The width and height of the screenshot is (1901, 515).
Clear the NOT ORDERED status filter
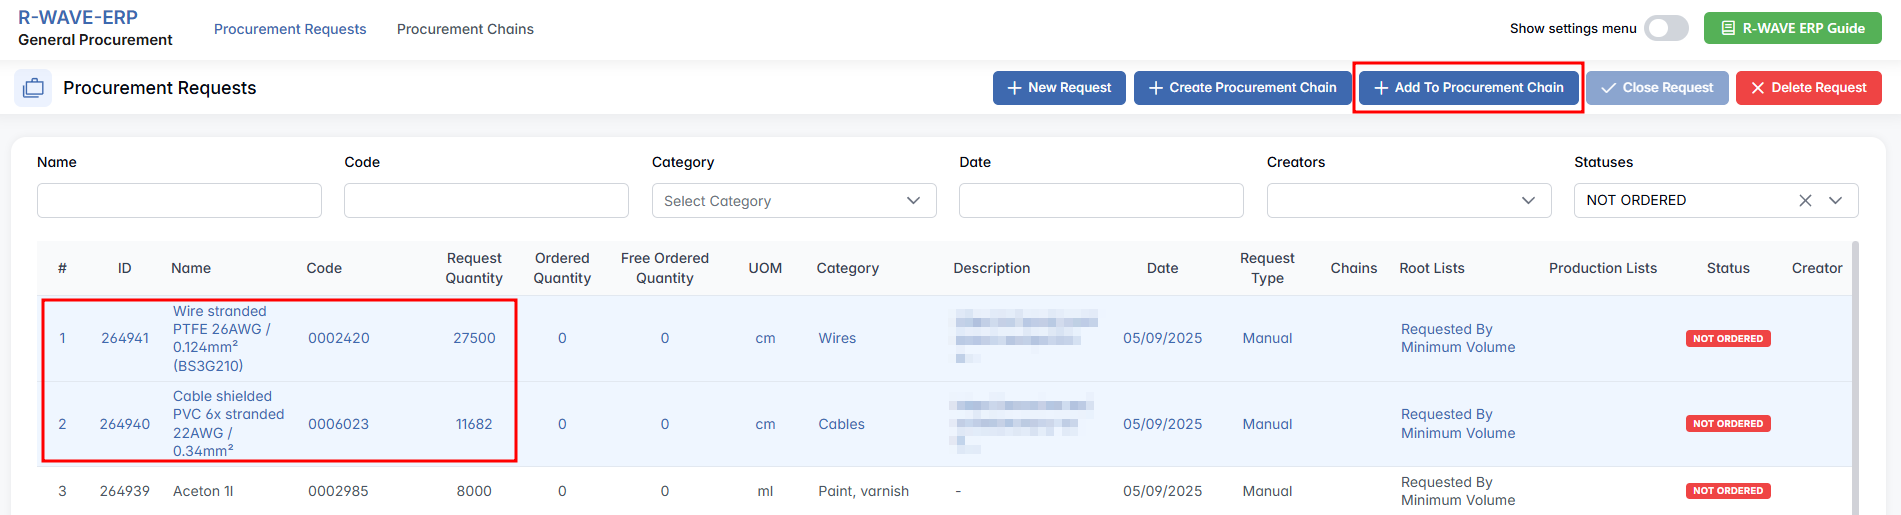click(1805, 200)
